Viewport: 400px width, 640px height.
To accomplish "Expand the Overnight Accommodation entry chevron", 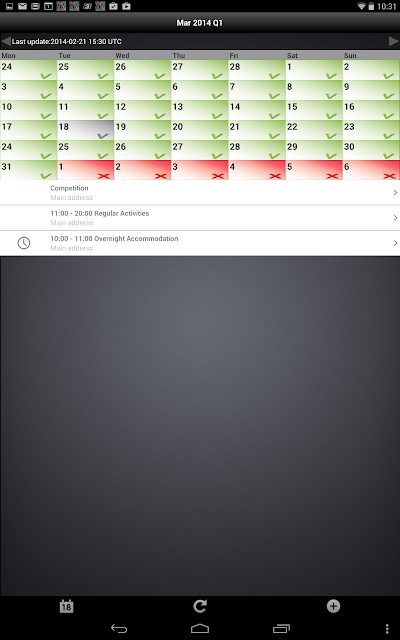I will click(x=395, y=243).
